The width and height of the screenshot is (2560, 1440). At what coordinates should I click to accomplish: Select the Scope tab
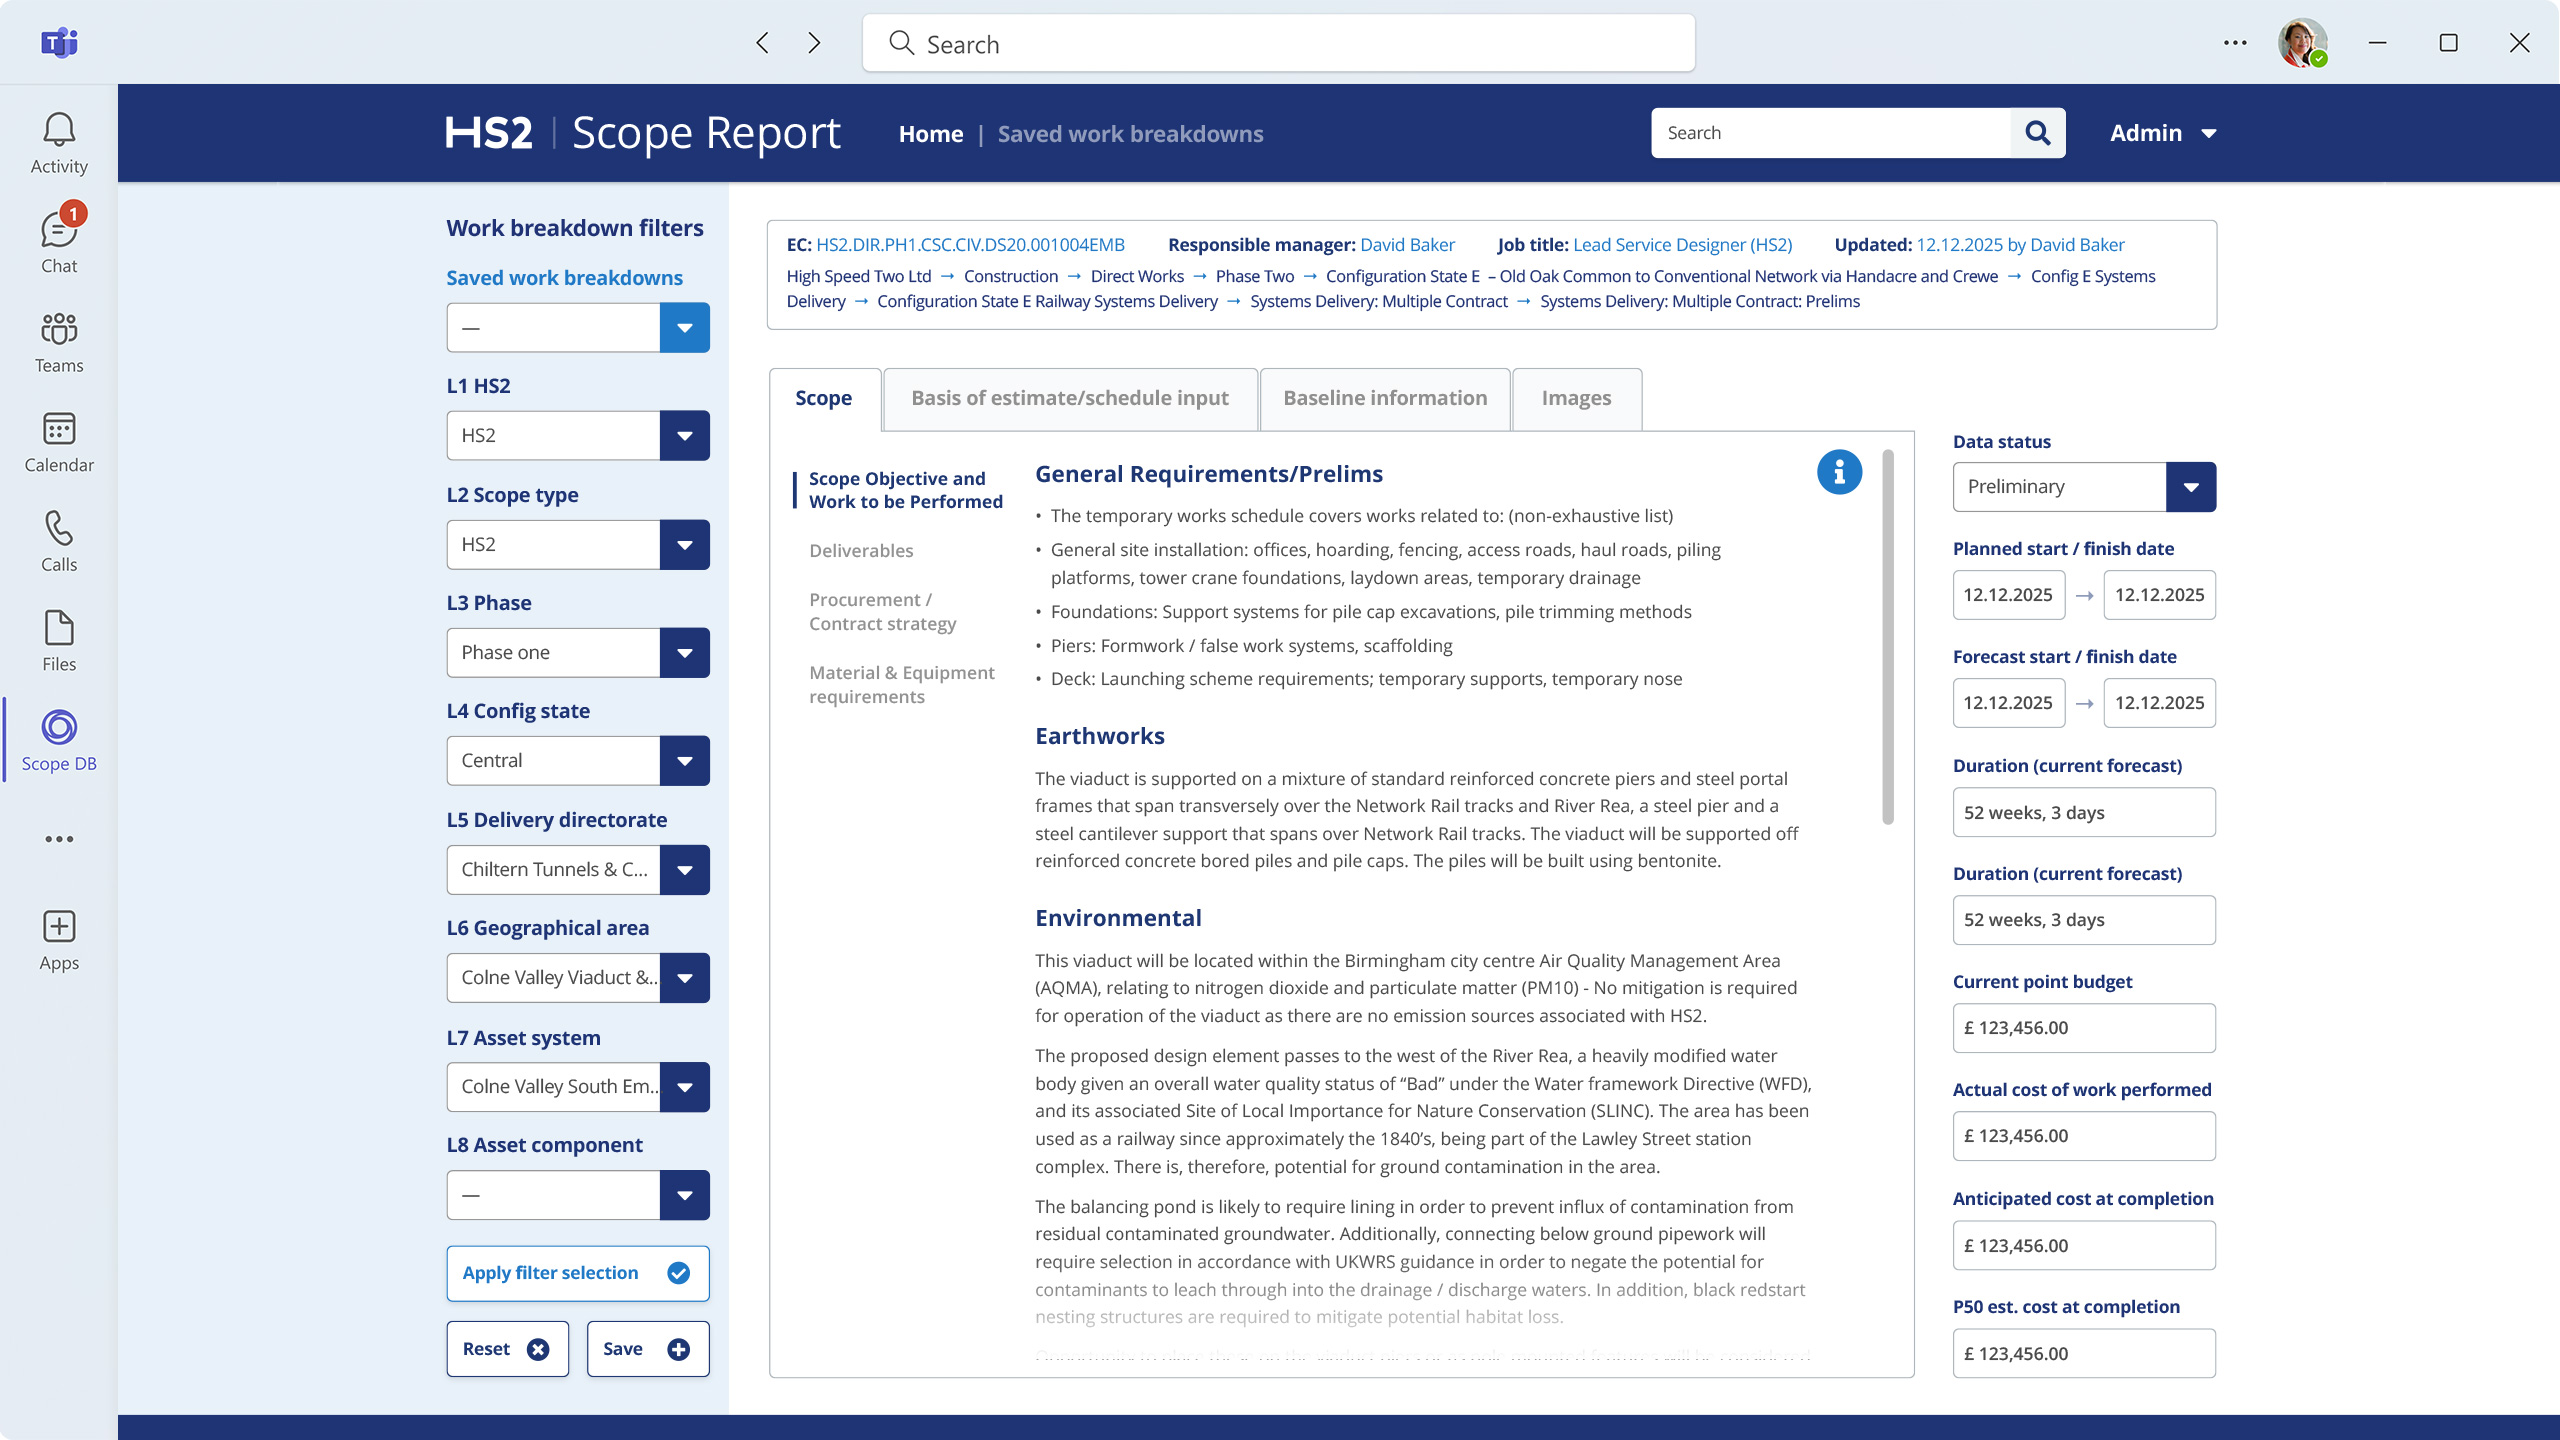(x=824, y=398)
